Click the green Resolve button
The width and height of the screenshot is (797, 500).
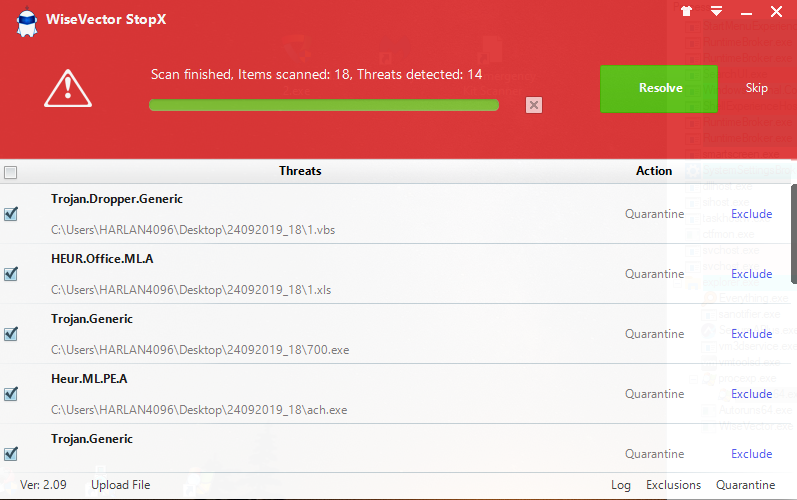pos(659,88)
